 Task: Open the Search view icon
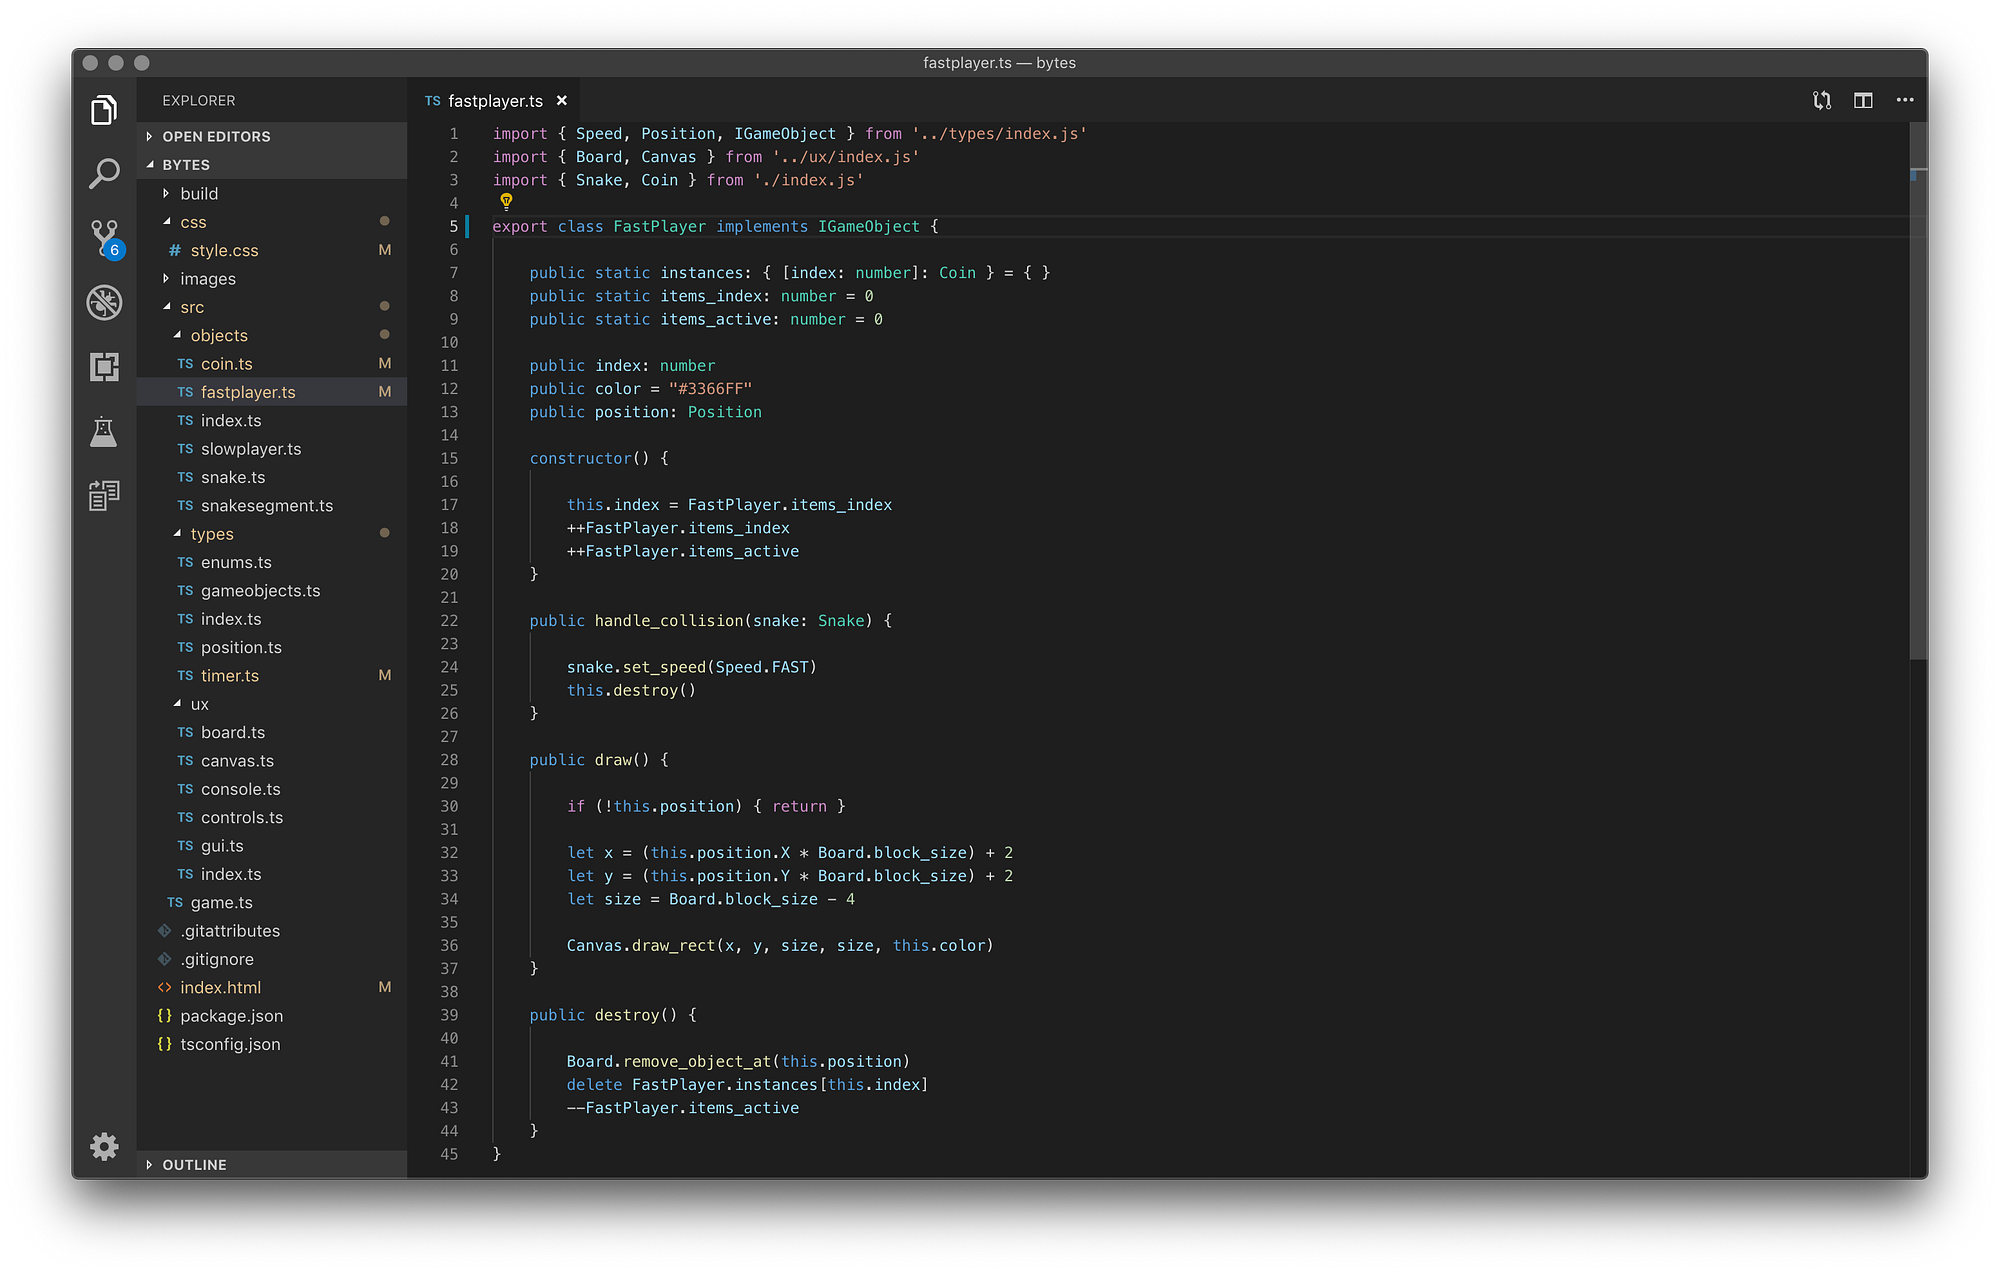(x=104, y=174)
